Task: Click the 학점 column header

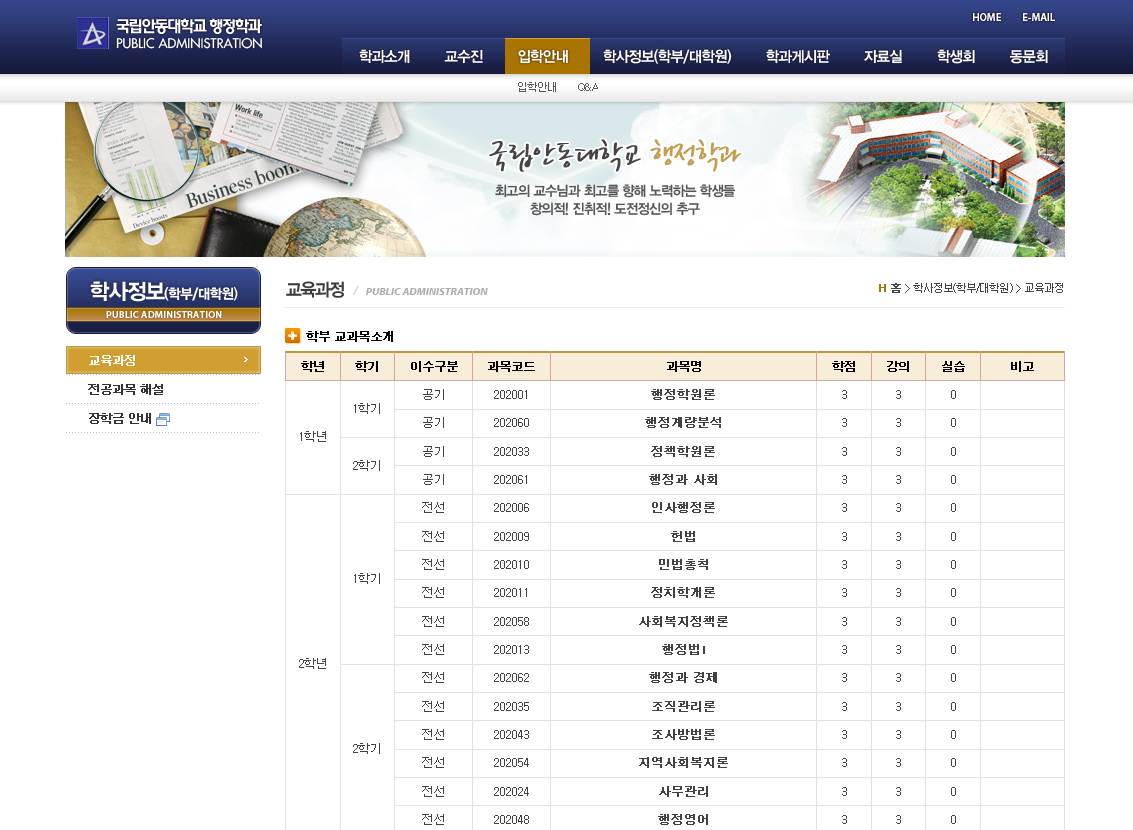Action: [844, 366]
